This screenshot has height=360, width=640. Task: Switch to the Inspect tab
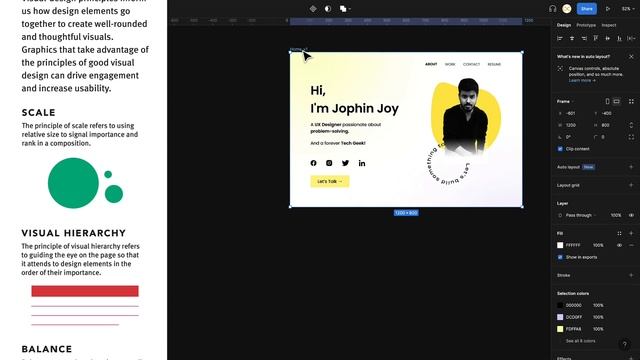609,25
